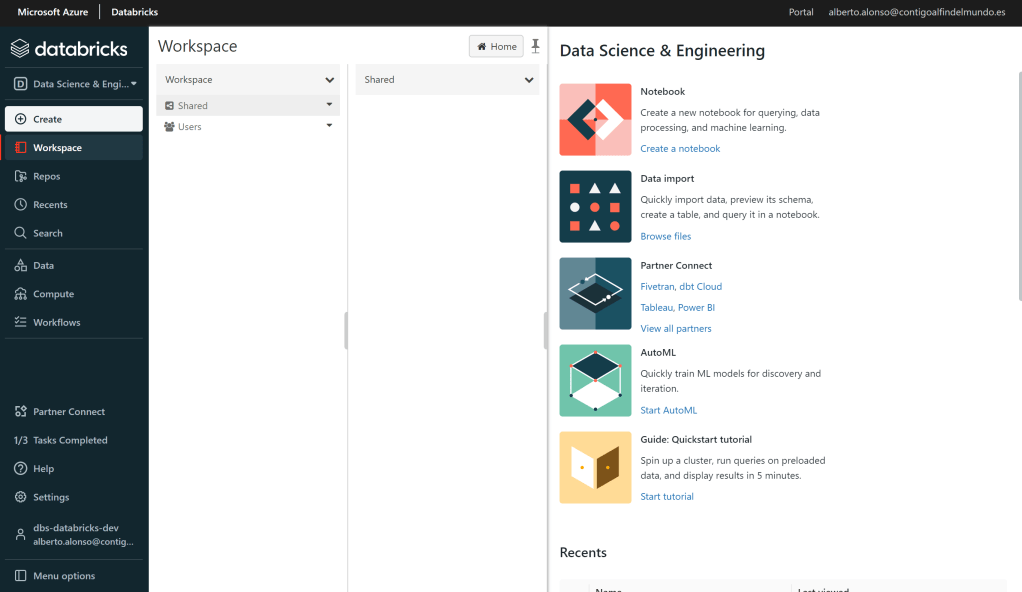Click the Databricks logo in the sidebar
Viewport: 1022px width, 592px height.
(69, 49)
